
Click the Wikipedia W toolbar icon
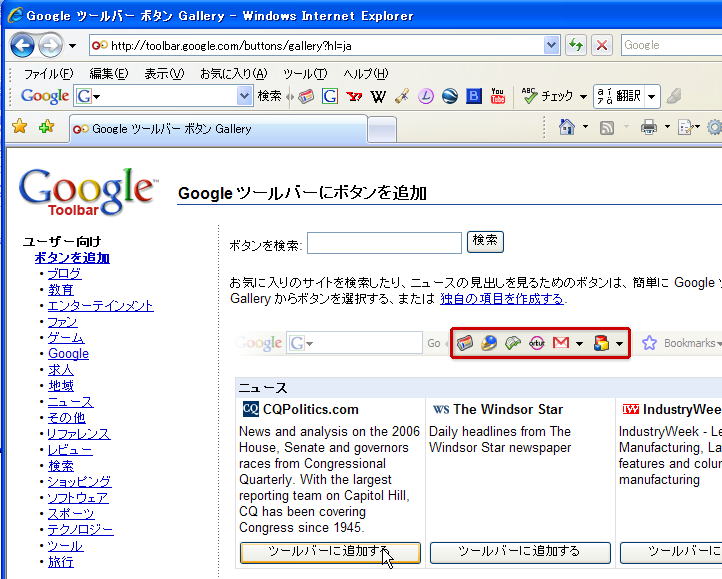[378, 96]
